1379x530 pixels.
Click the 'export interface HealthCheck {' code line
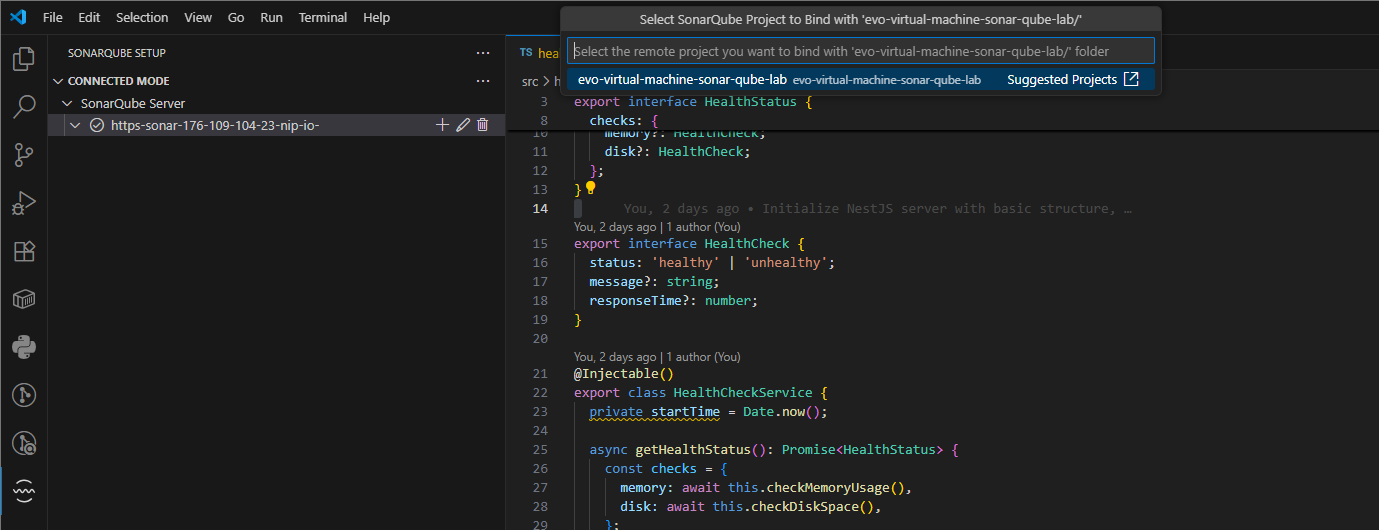pyautogui.click(x=689, y=243)
